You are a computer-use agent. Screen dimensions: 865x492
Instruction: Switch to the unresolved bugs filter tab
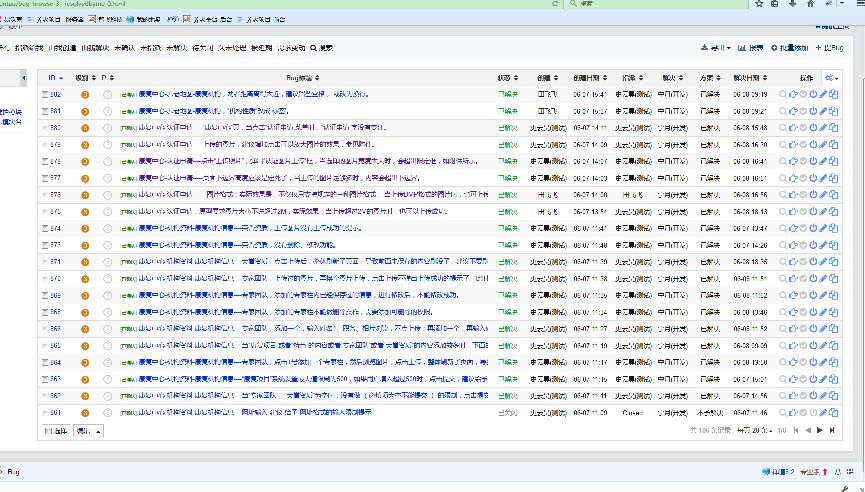pyautogui.click(x=176, y=47)
